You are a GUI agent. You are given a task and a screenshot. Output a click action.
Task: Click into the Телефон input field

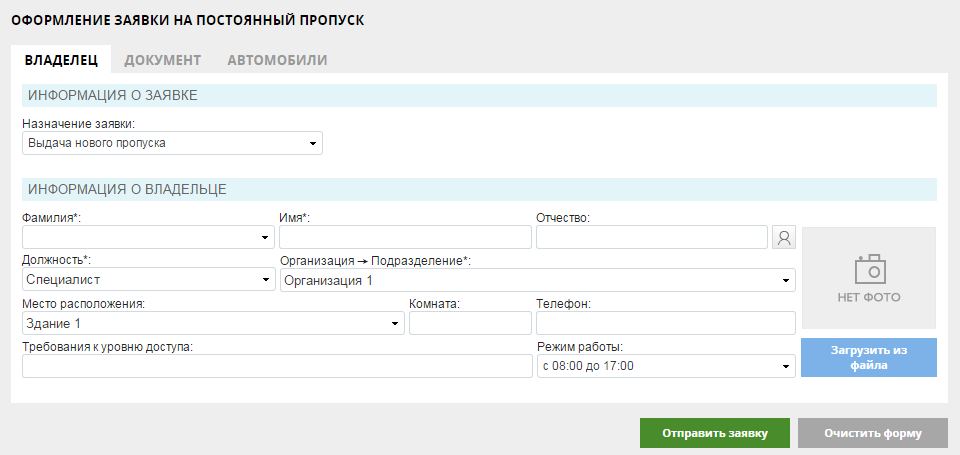coord(666,323)
